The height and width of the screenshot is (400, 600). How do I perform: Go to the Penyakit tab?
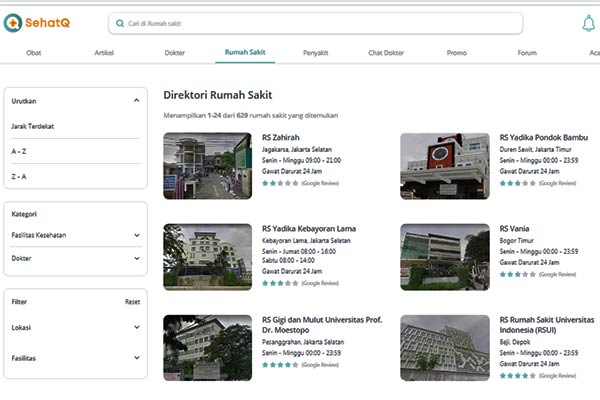coord(315,53)
